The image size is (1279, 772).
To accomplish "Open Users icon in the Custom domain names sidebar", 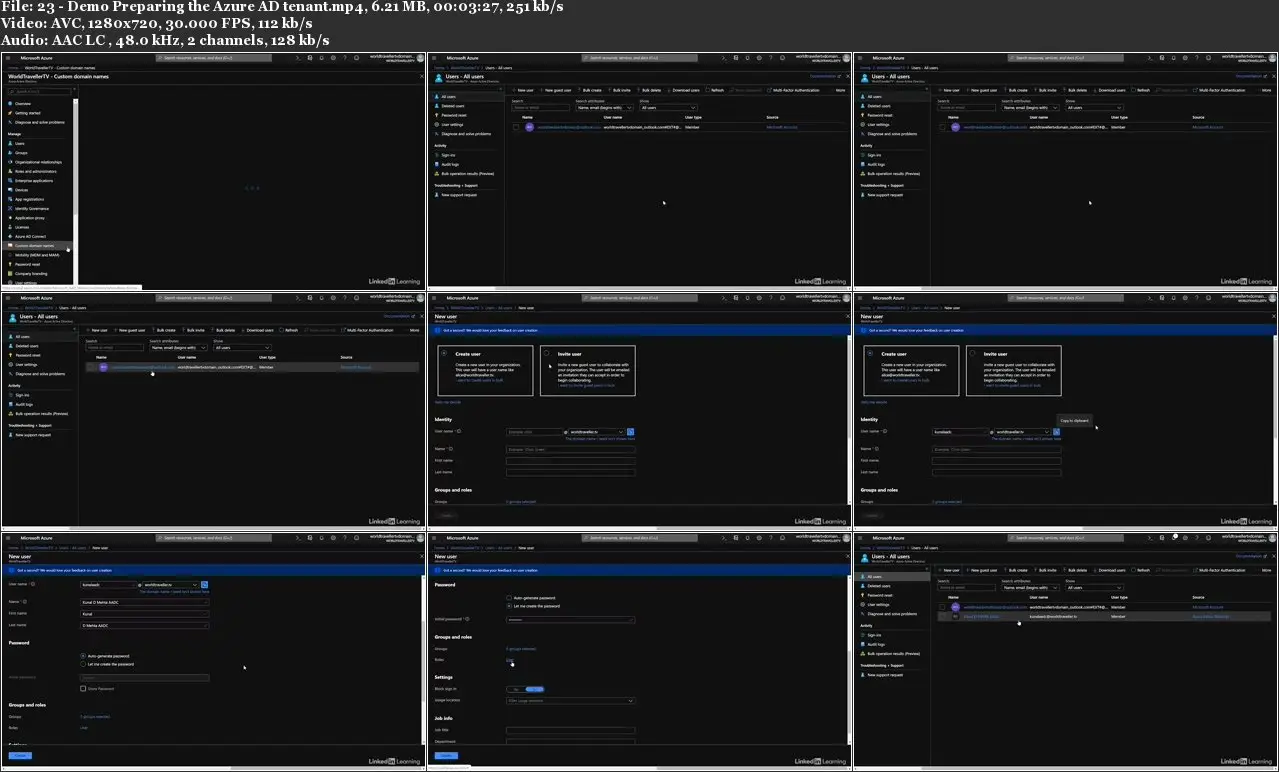I will coord(10,143).
